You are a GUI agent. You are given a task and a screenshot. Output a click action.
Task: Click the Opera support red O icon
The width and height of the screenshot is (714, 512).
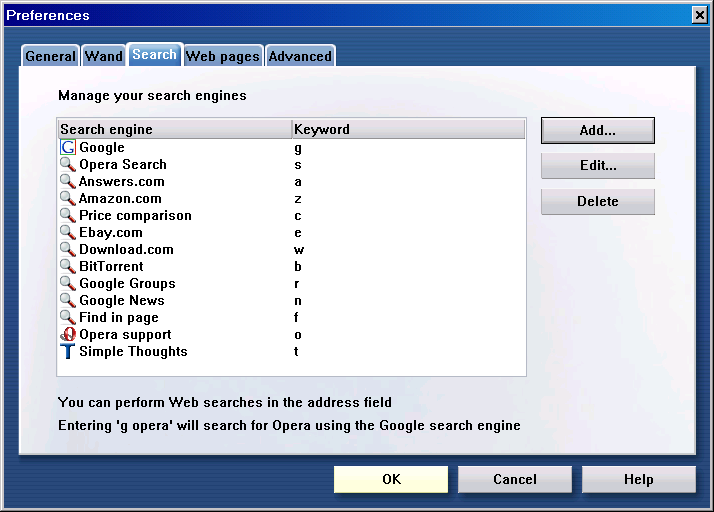[x=68, y=334]
